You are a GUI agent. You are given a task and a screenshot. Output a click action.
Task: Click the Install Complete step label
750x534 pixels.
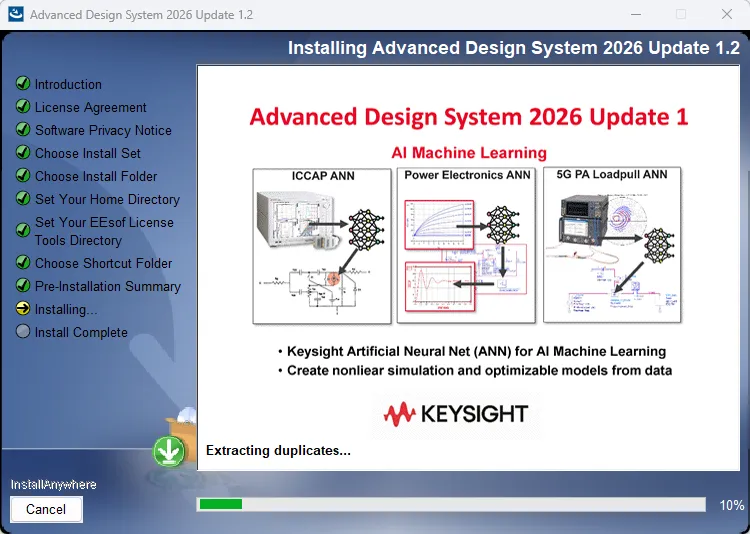(81, 332)
